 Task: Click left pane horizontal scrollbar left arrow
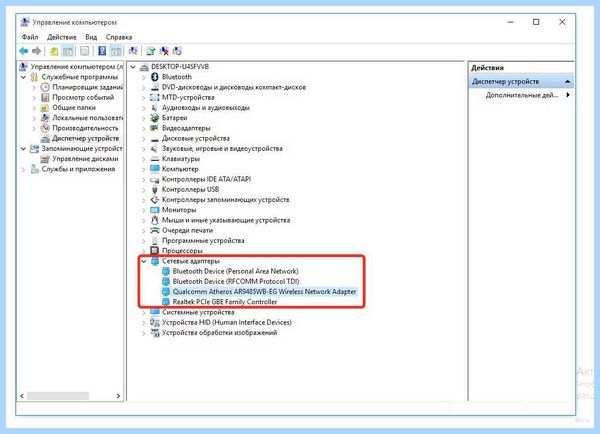pyautogui.click(x=22, y=396)
